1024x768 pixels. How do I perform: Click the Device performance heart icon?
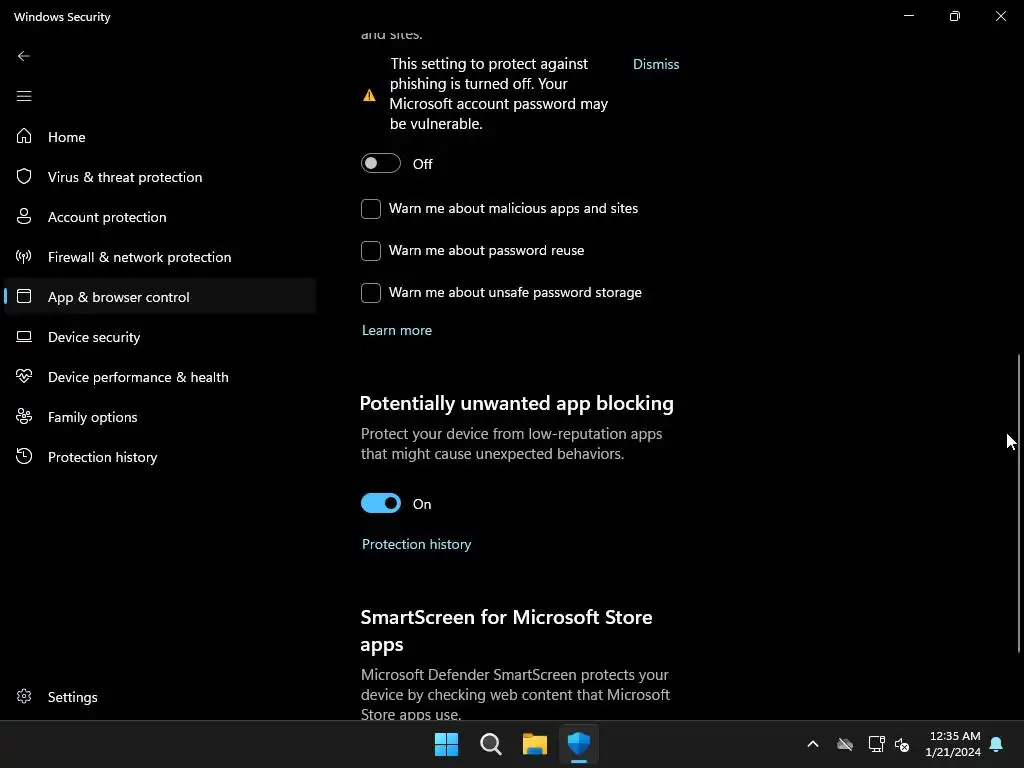(x=24, y=376)
